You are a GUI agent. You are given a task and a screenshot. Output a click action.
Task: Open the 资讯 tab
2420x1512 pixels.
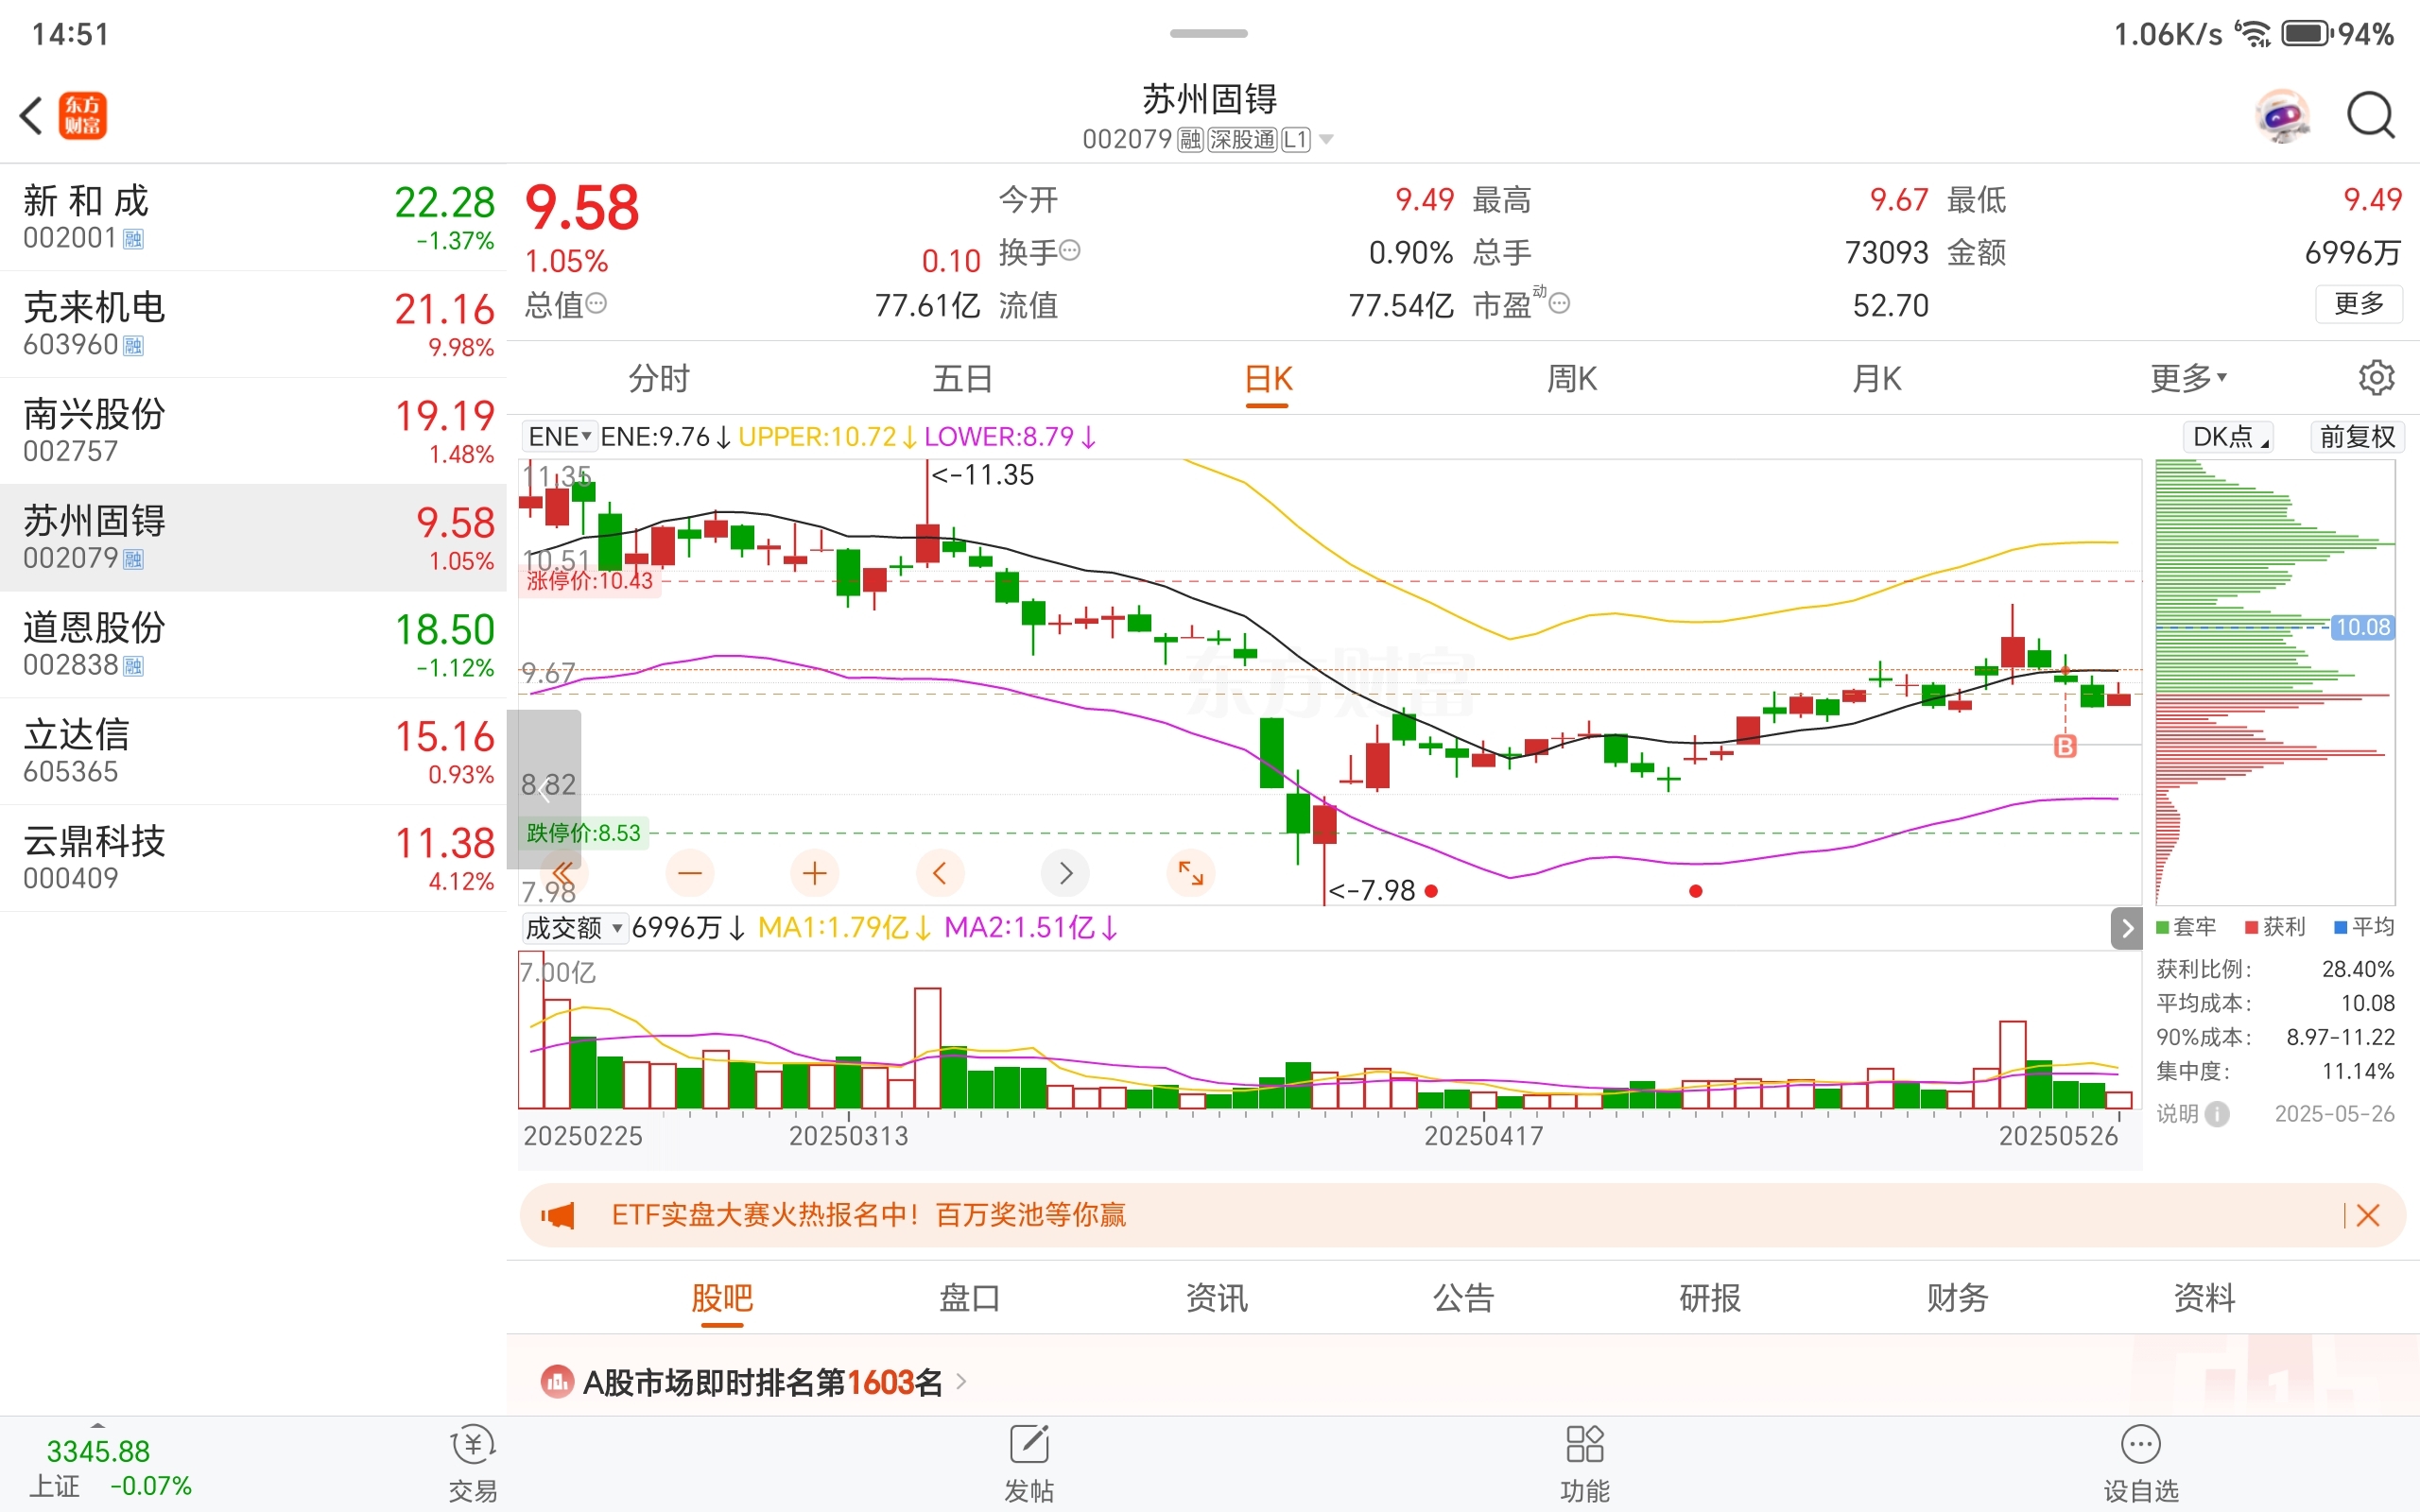click(1216, 1298)
